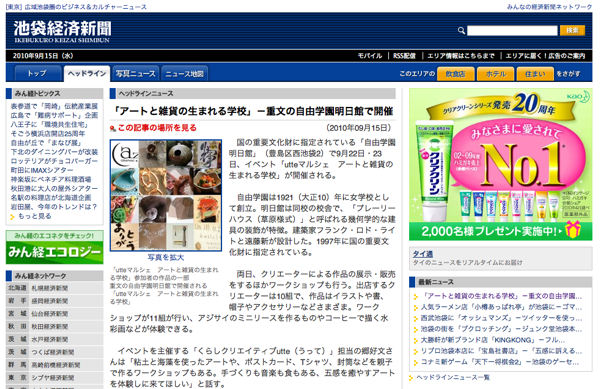Switch to the トップ tab
This screenshot has width=600, height=389.
37,73
